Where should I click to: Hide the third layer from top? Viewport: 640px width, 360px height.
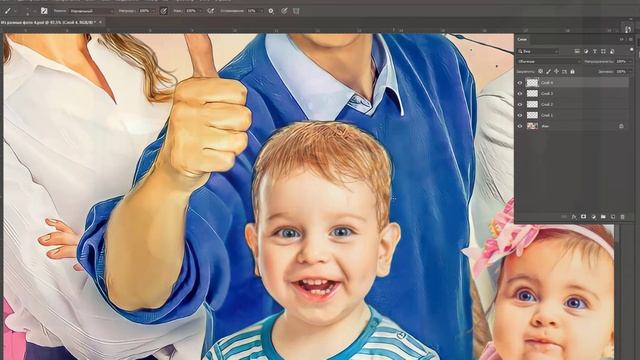tap(520, 104)
